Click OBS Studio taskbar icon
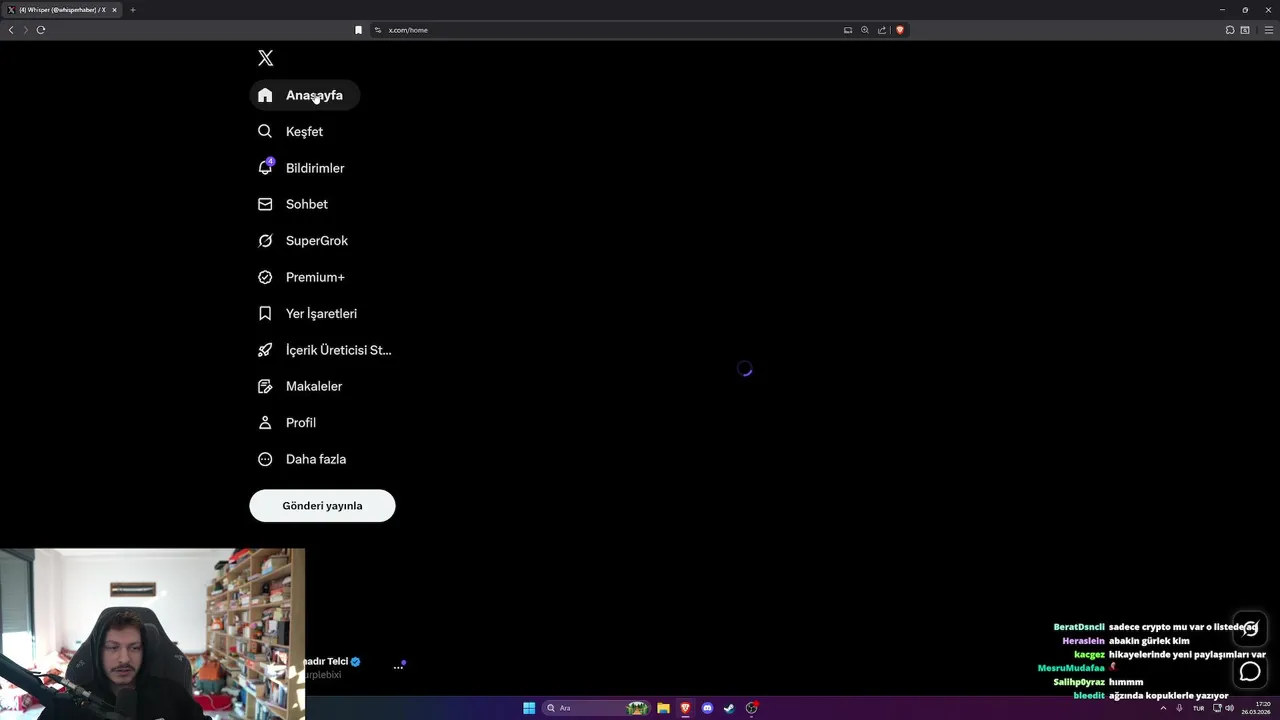 pos(751,708)
